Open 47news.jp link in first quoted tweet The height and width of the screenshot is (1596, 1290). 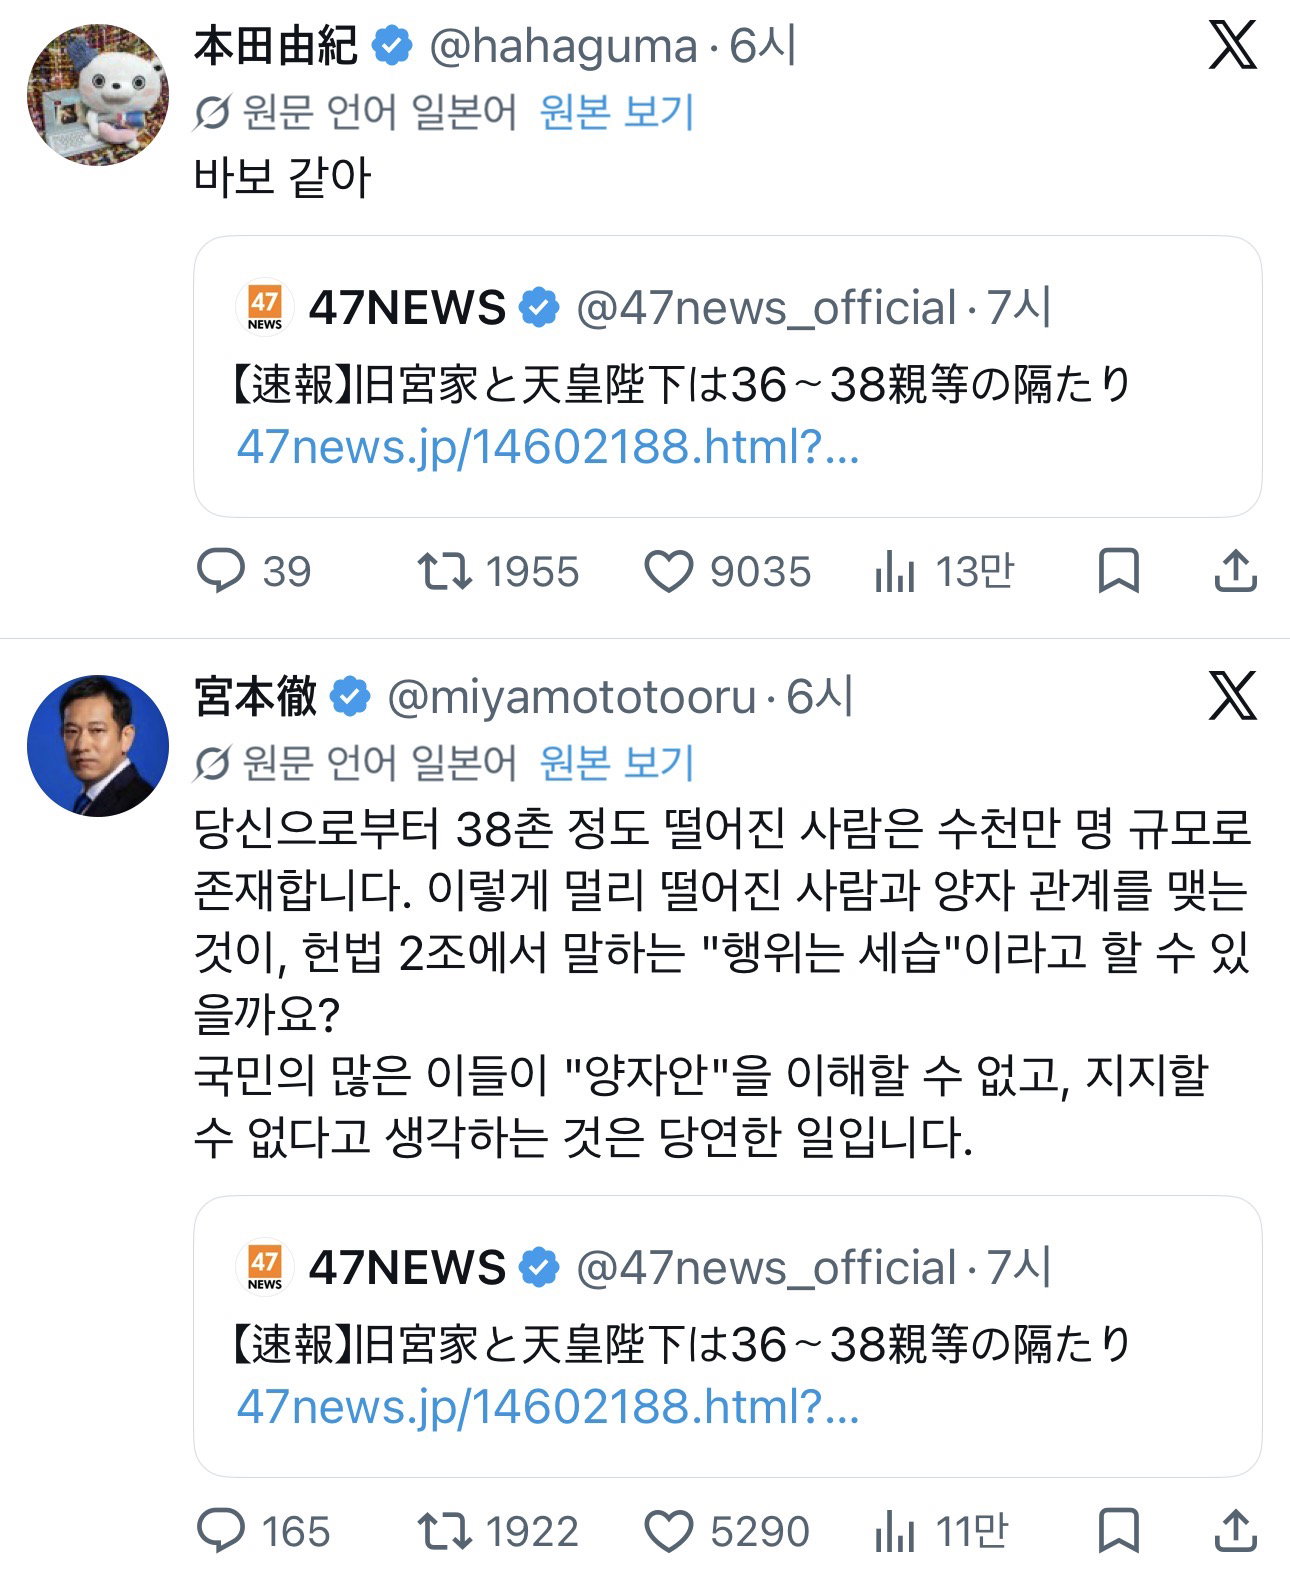point(548,447)
